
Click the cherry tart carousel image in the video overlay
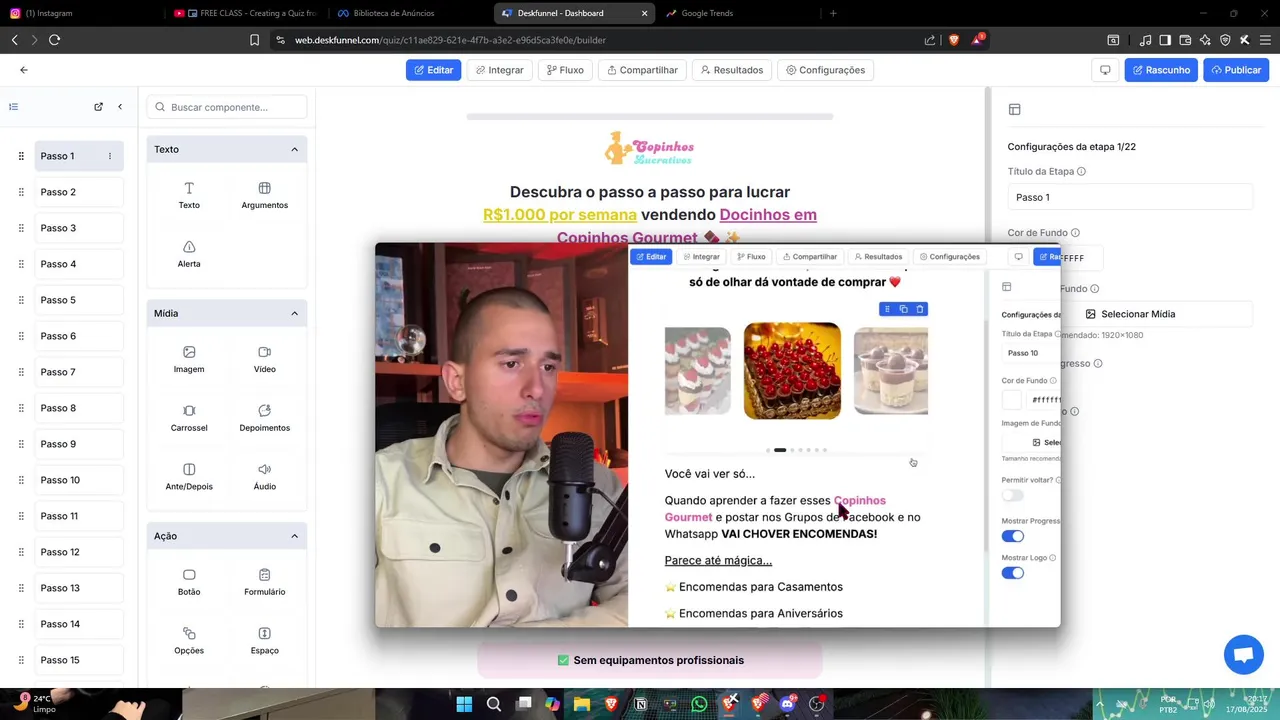point(792,370)
